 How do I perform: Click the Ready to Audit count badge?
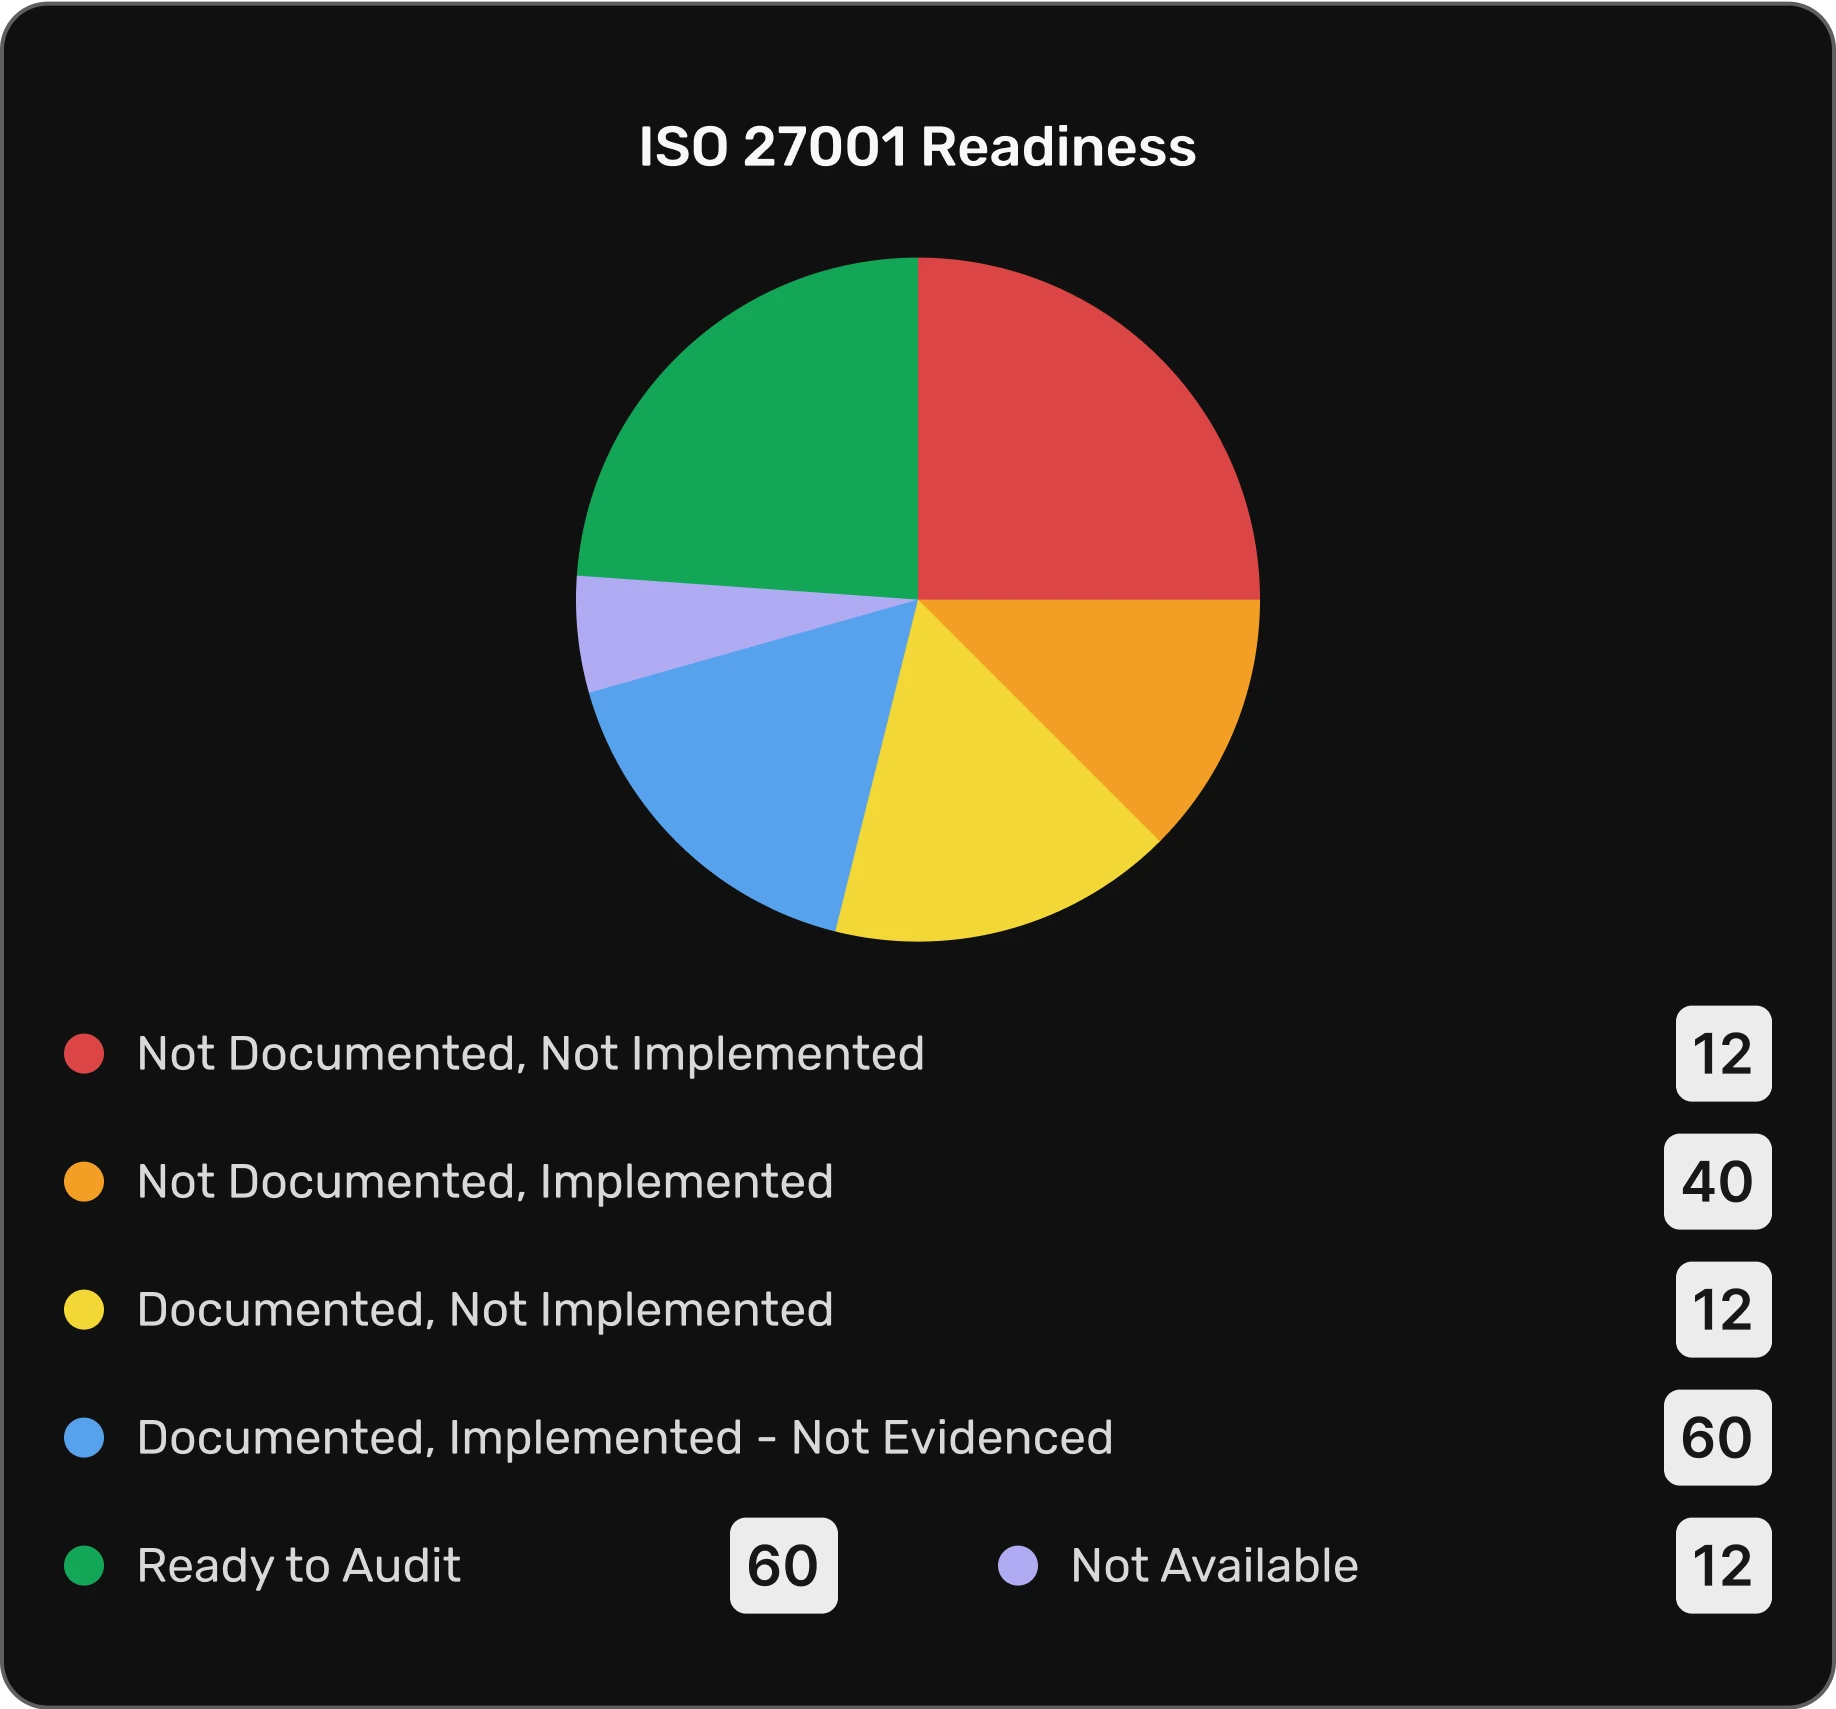coord(783,1566)
